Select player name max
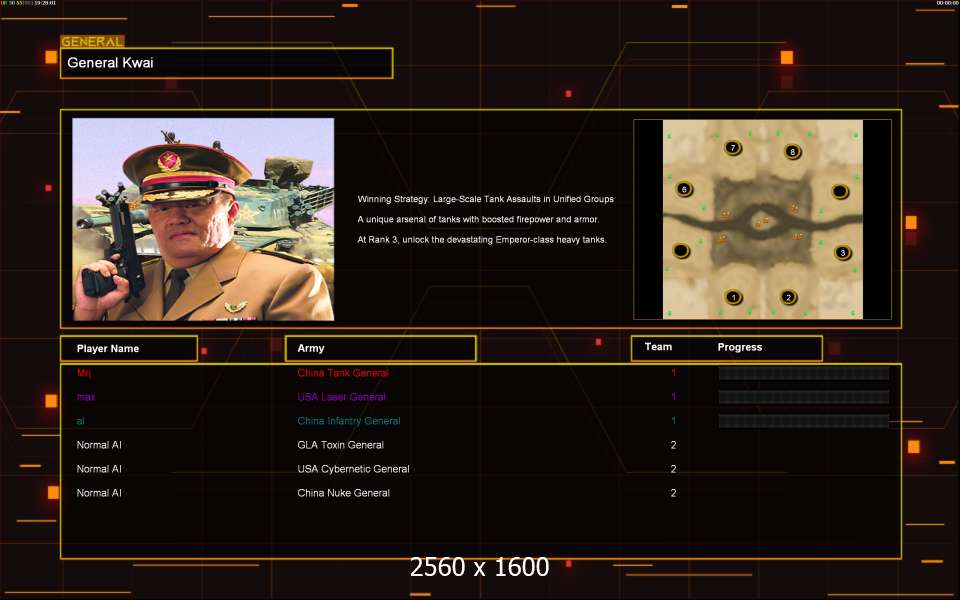Screen dimensions: 960x600 point(86,397)
